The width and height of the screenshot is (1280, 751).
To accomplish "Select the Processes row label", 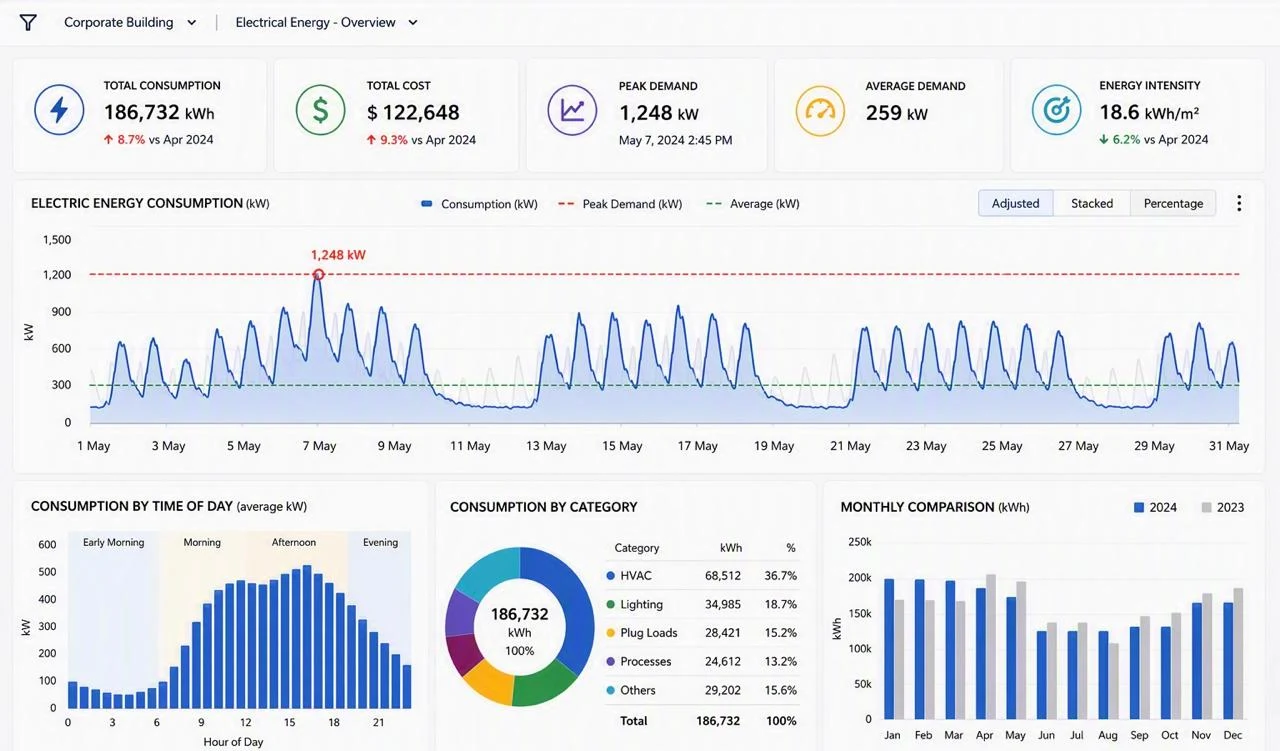I will click(x=645, y=662).
